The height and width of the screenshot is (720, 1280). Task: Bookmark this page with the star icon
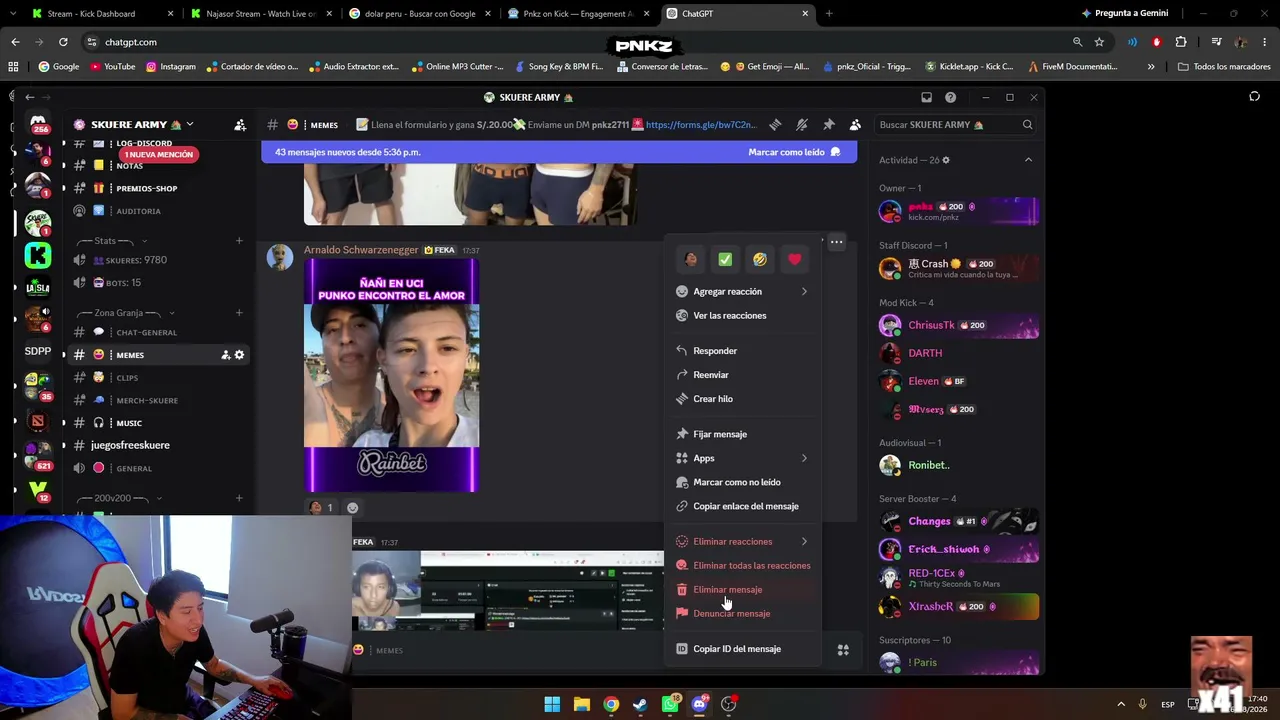tap(1099, 42)
